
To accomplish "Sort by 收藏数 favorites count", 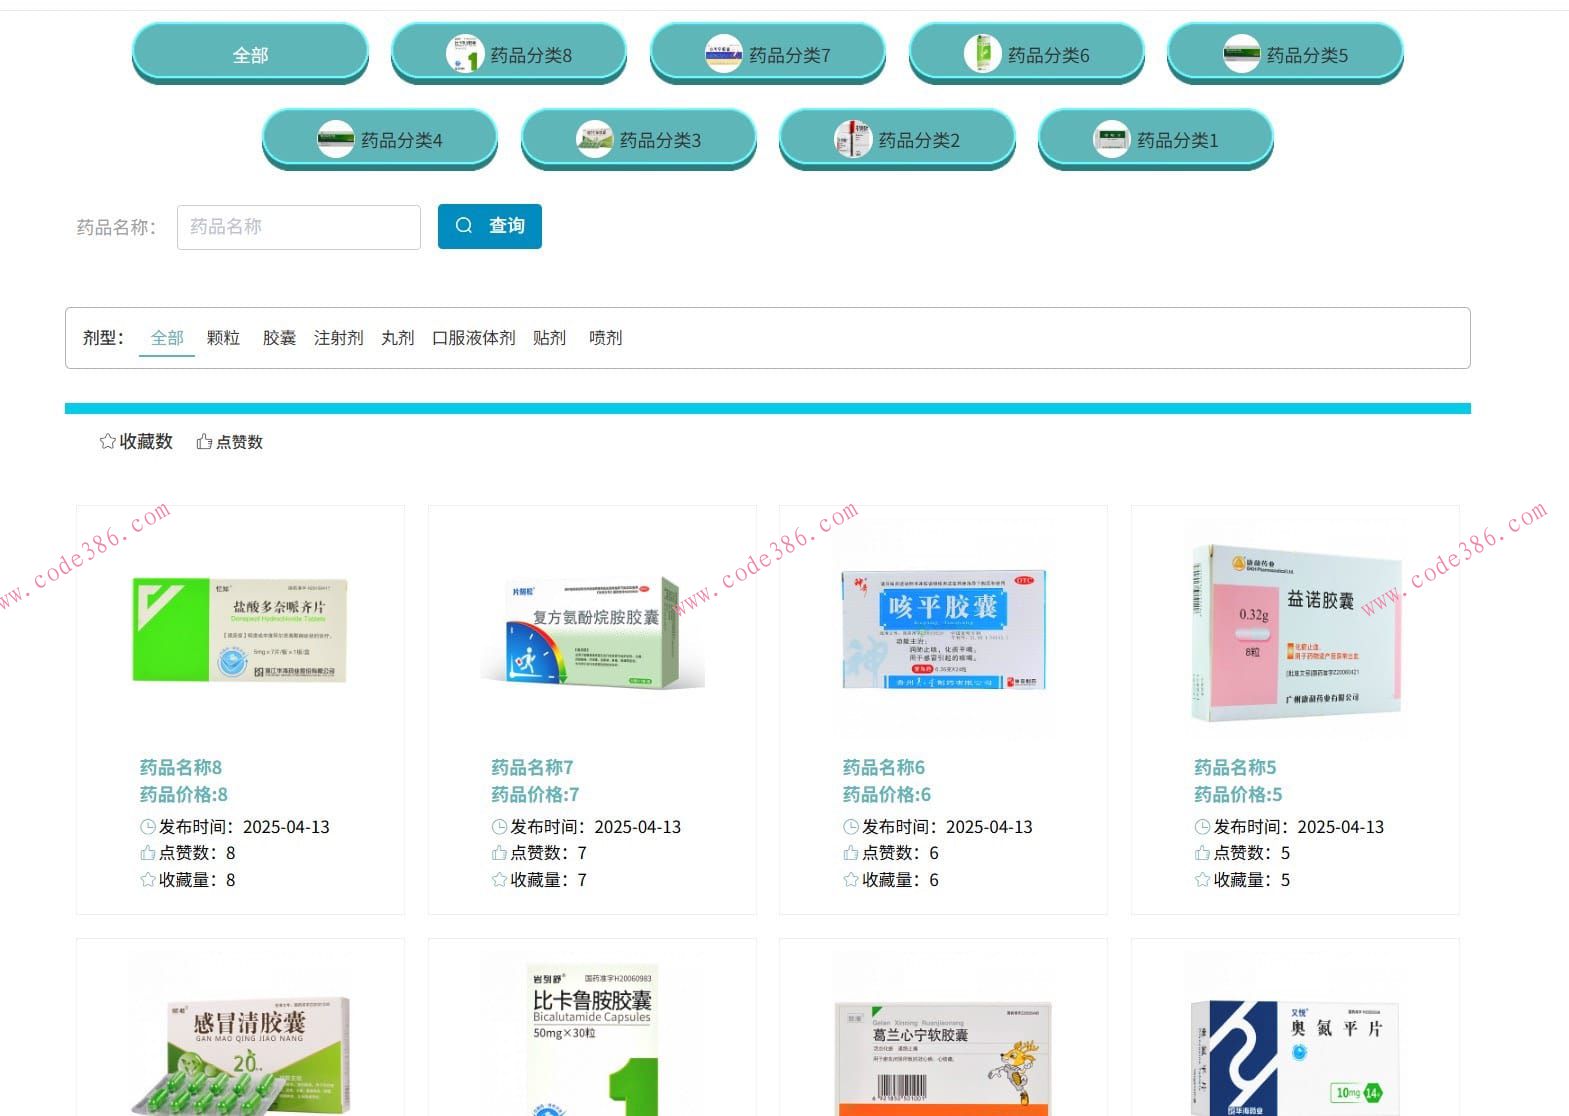I will tap(136, 442).
